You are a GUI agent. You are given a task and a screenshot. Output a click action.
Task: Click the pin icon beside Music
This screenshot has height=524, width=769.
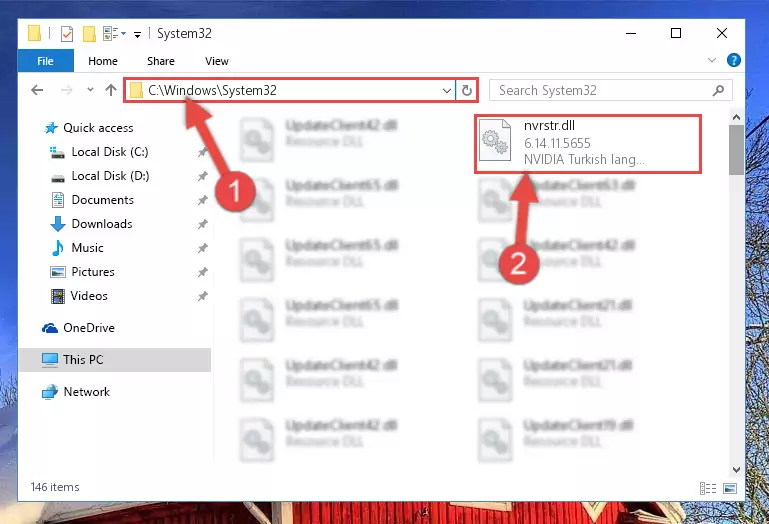[x=202, y=248]
